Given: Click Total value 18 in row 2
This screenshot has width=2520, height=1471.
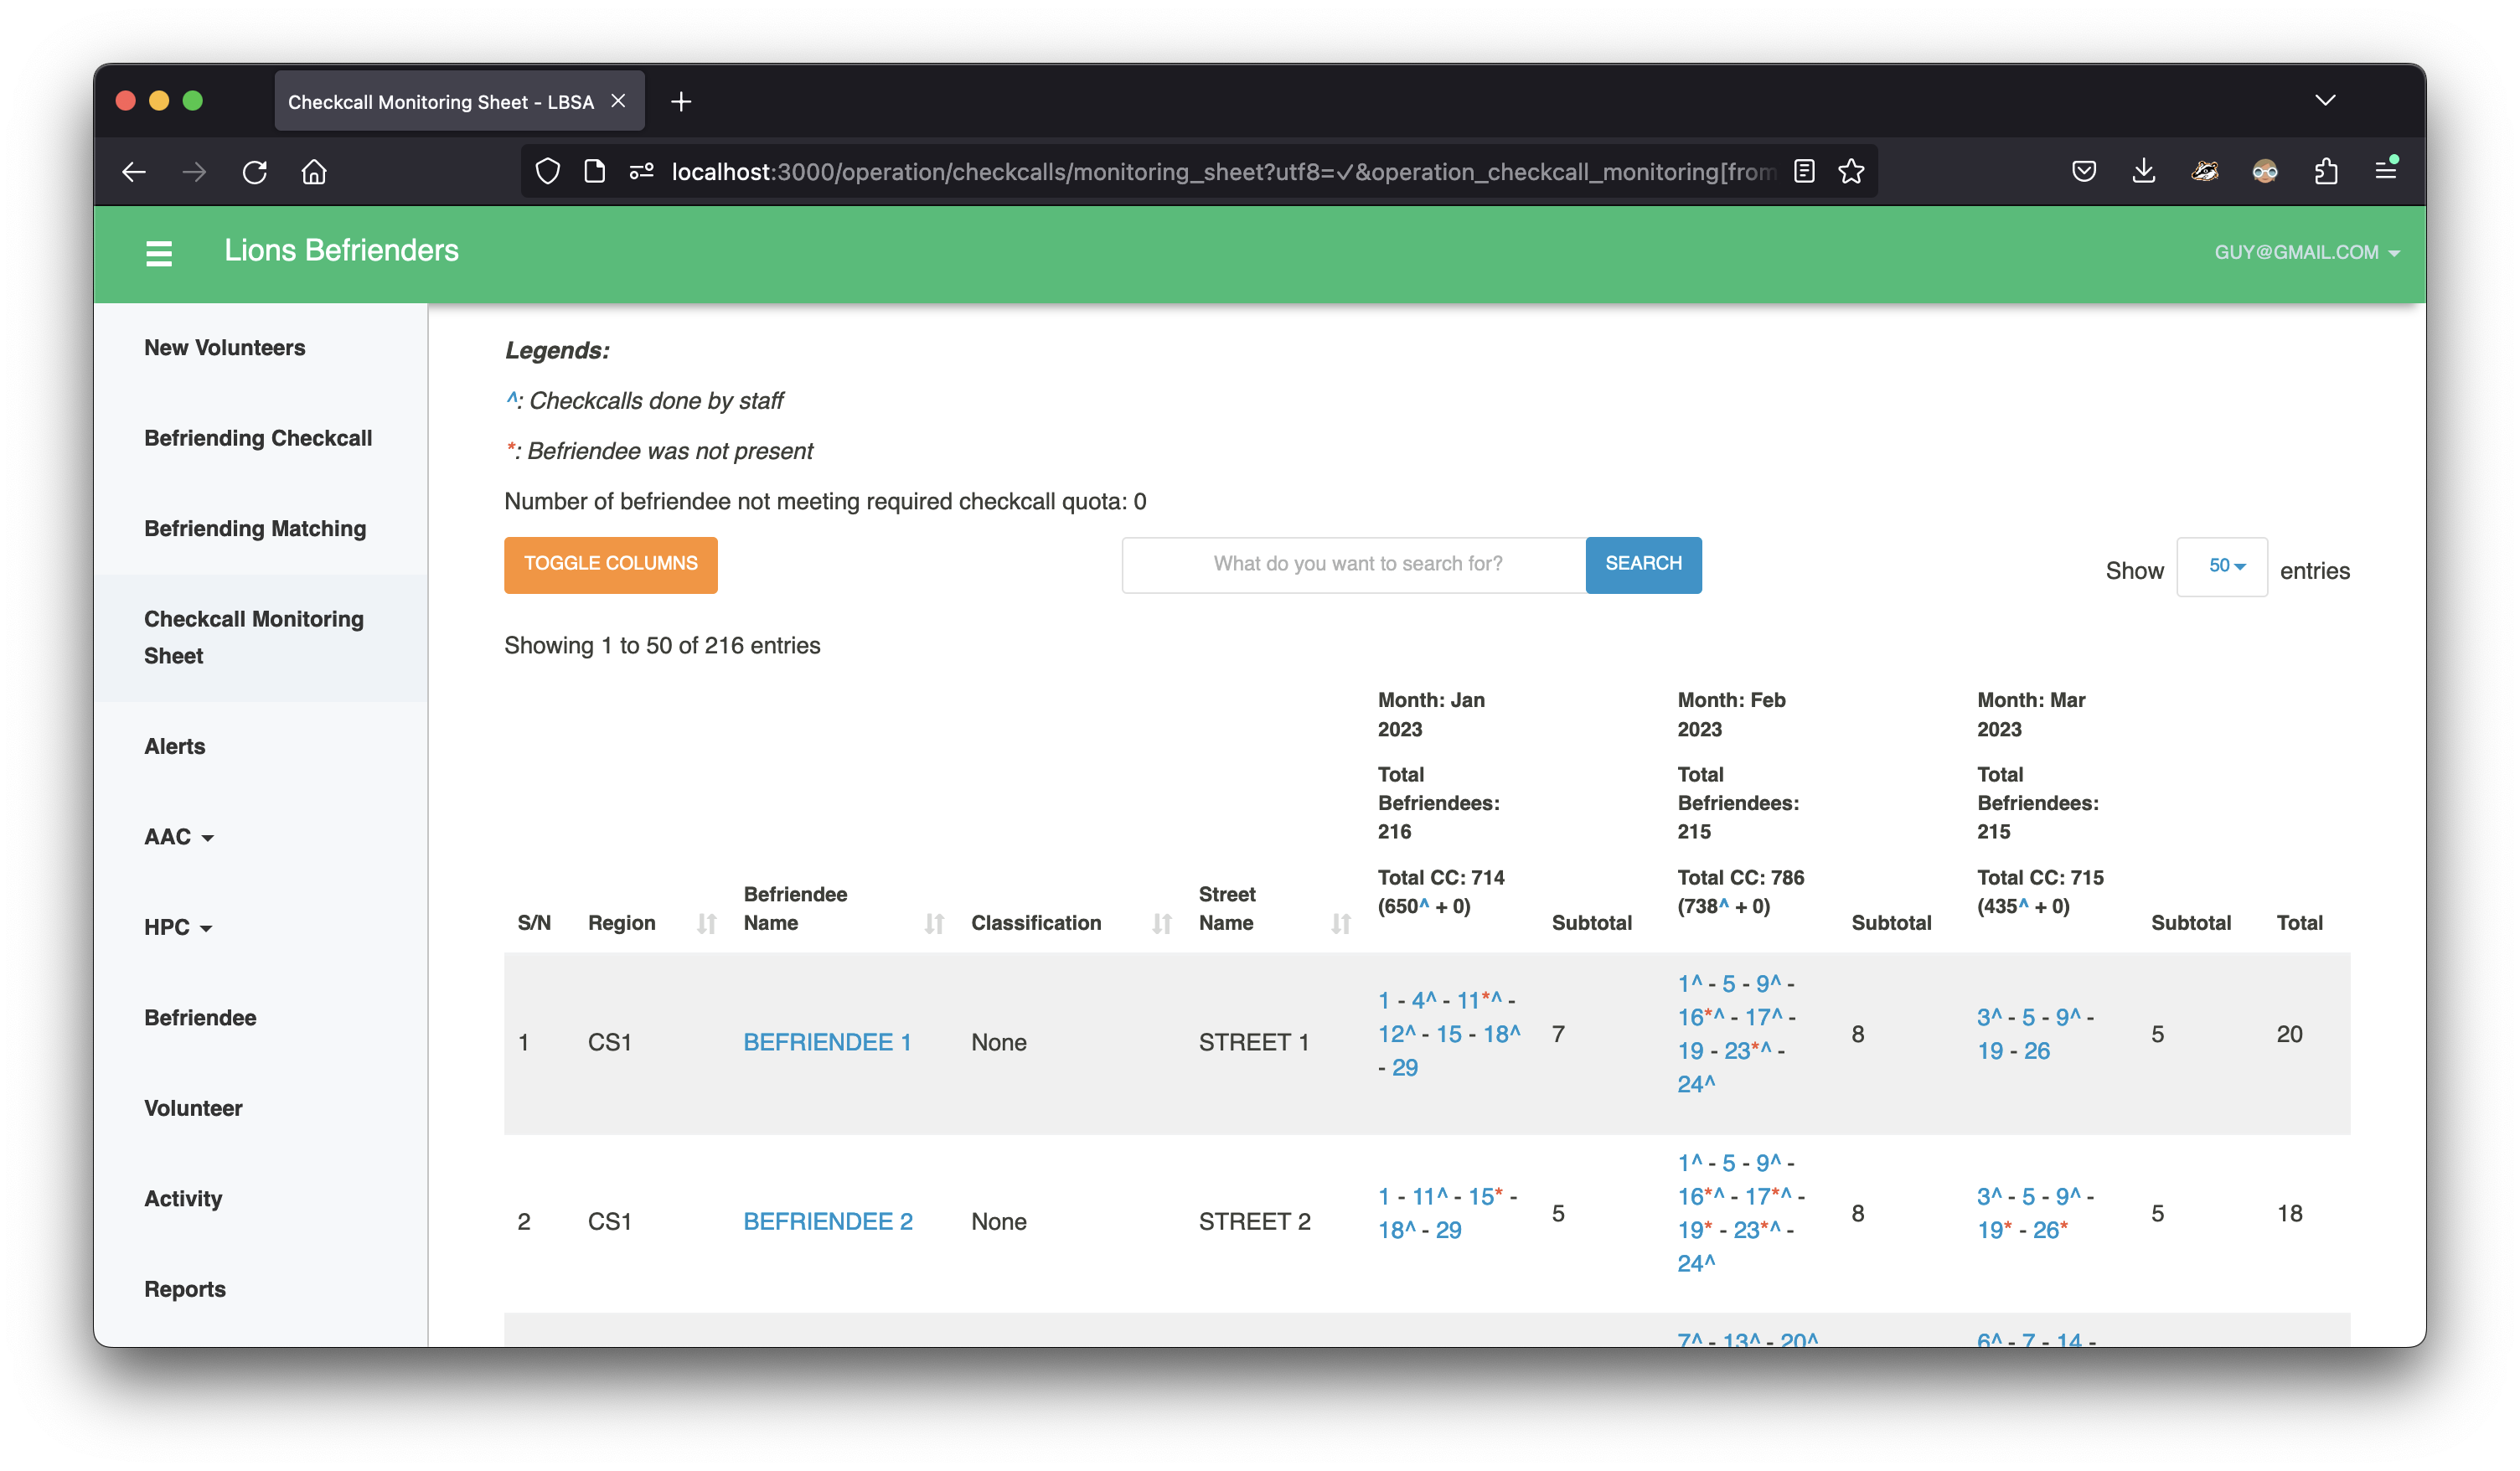Looking at the screenshot, I should pyautogui.click(x=2290, y=1214).
